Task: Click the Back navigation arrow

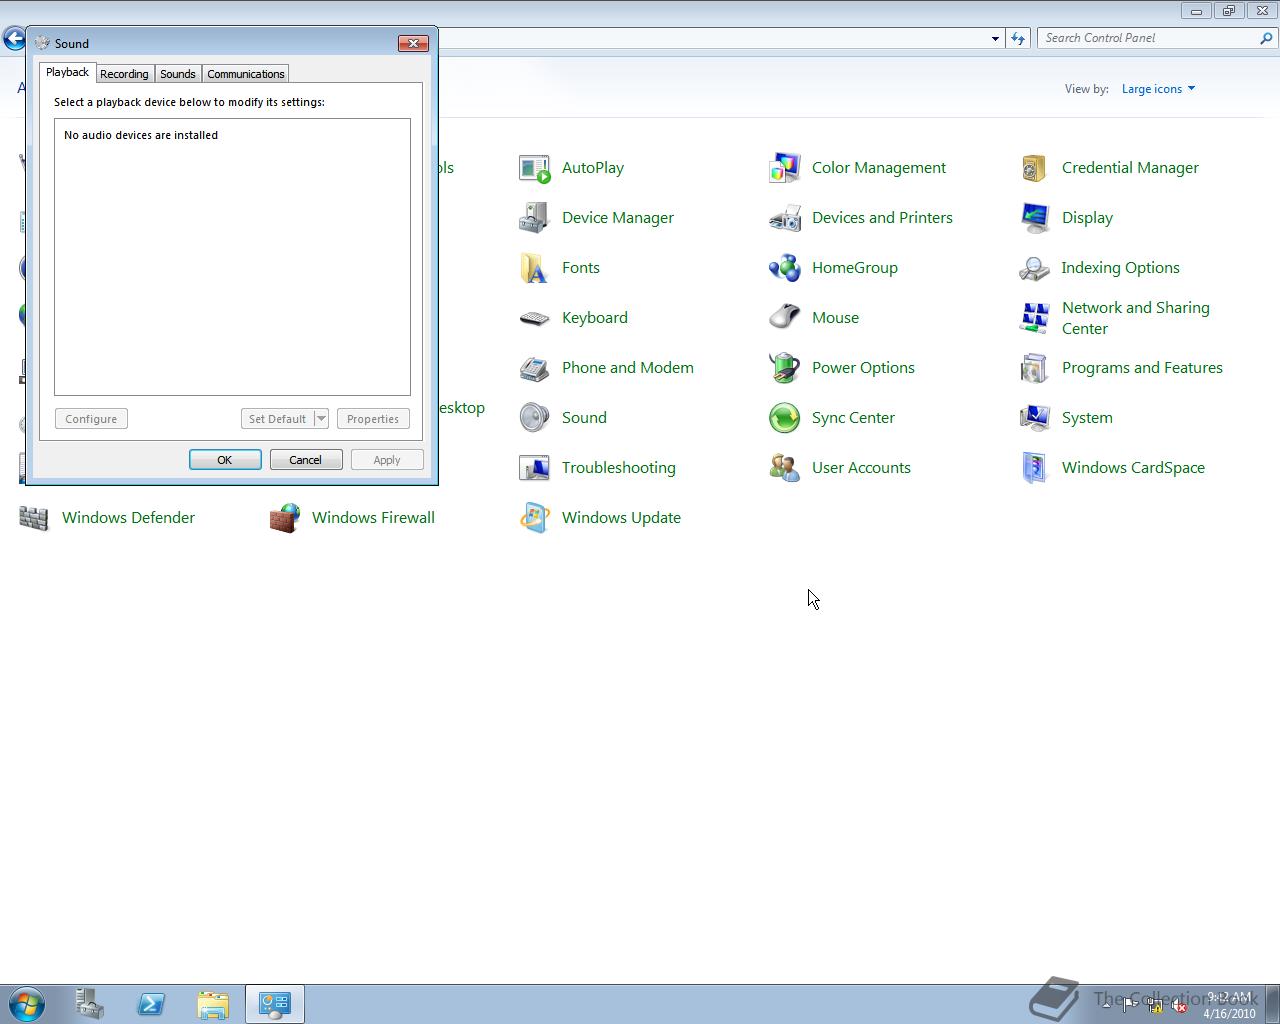Action: 14,39
